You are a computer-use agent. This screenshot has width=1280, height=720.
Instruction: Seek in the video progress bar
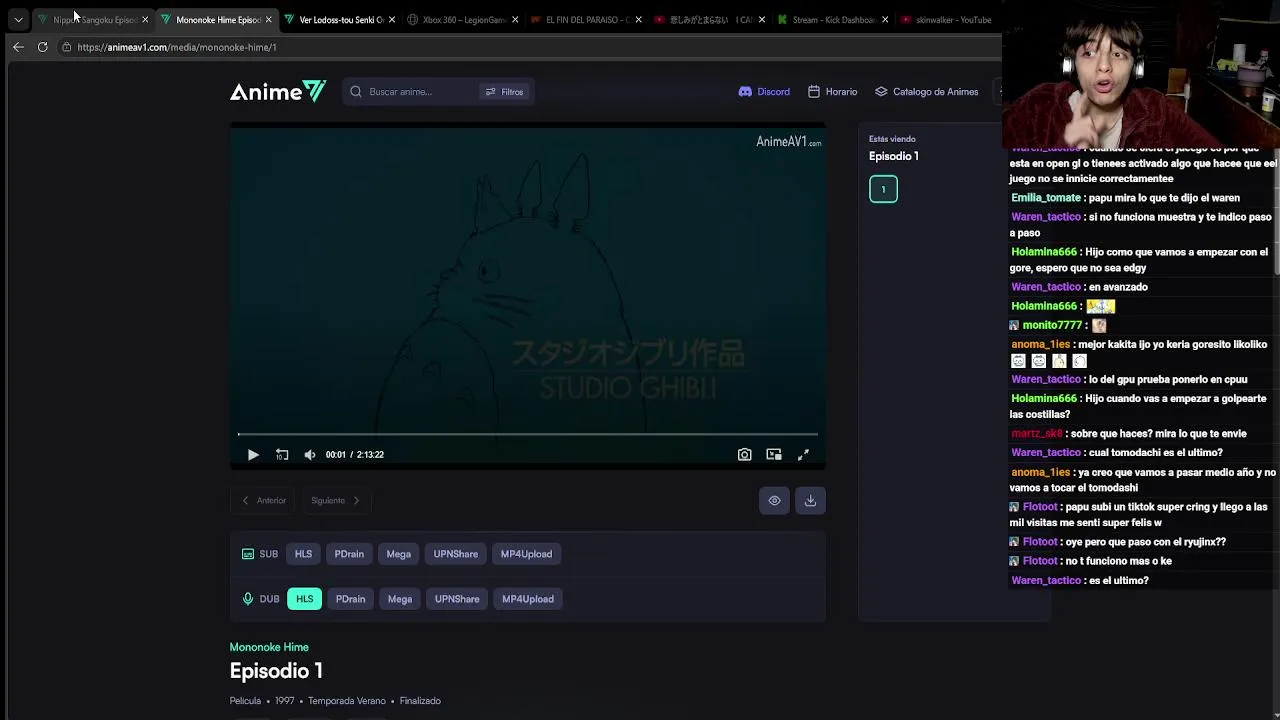point(528,434)
